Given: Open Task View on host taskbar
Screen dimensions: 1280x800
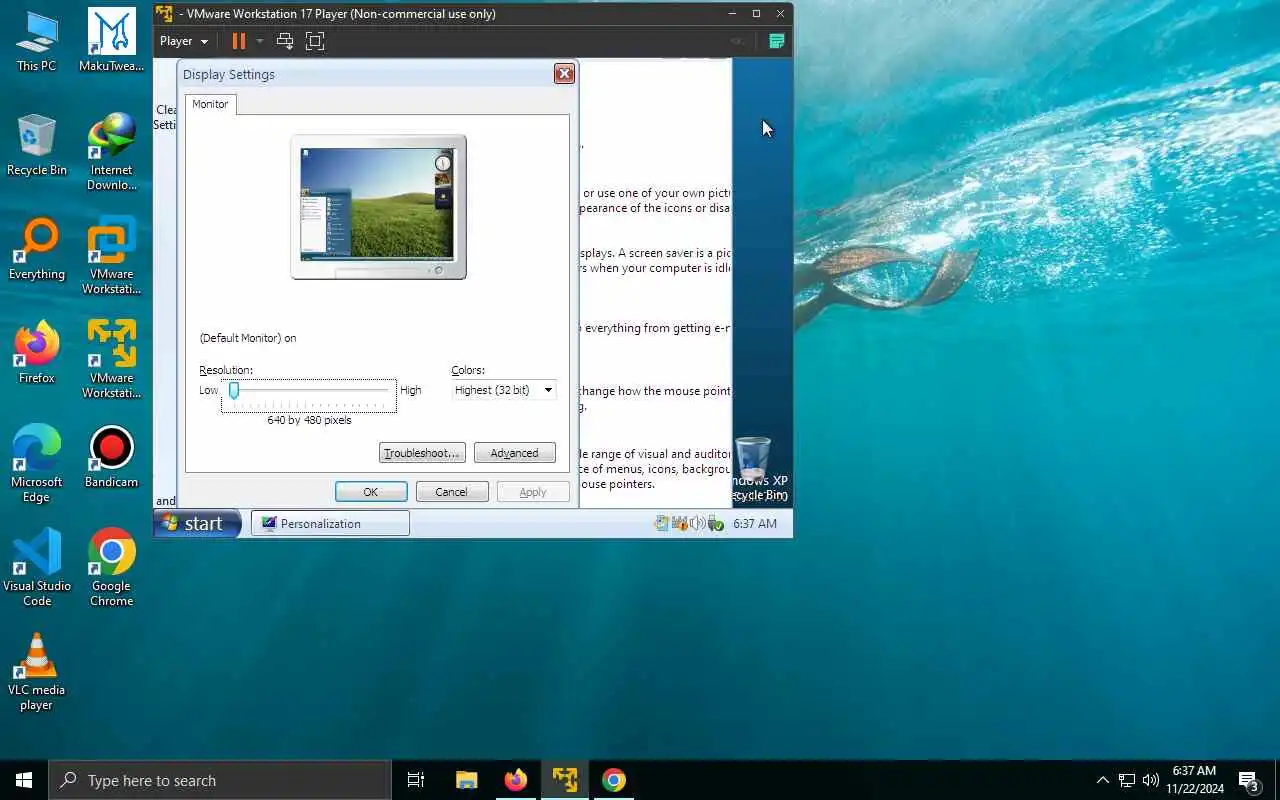Looking at the screenshot, I should tap(416, 780).
